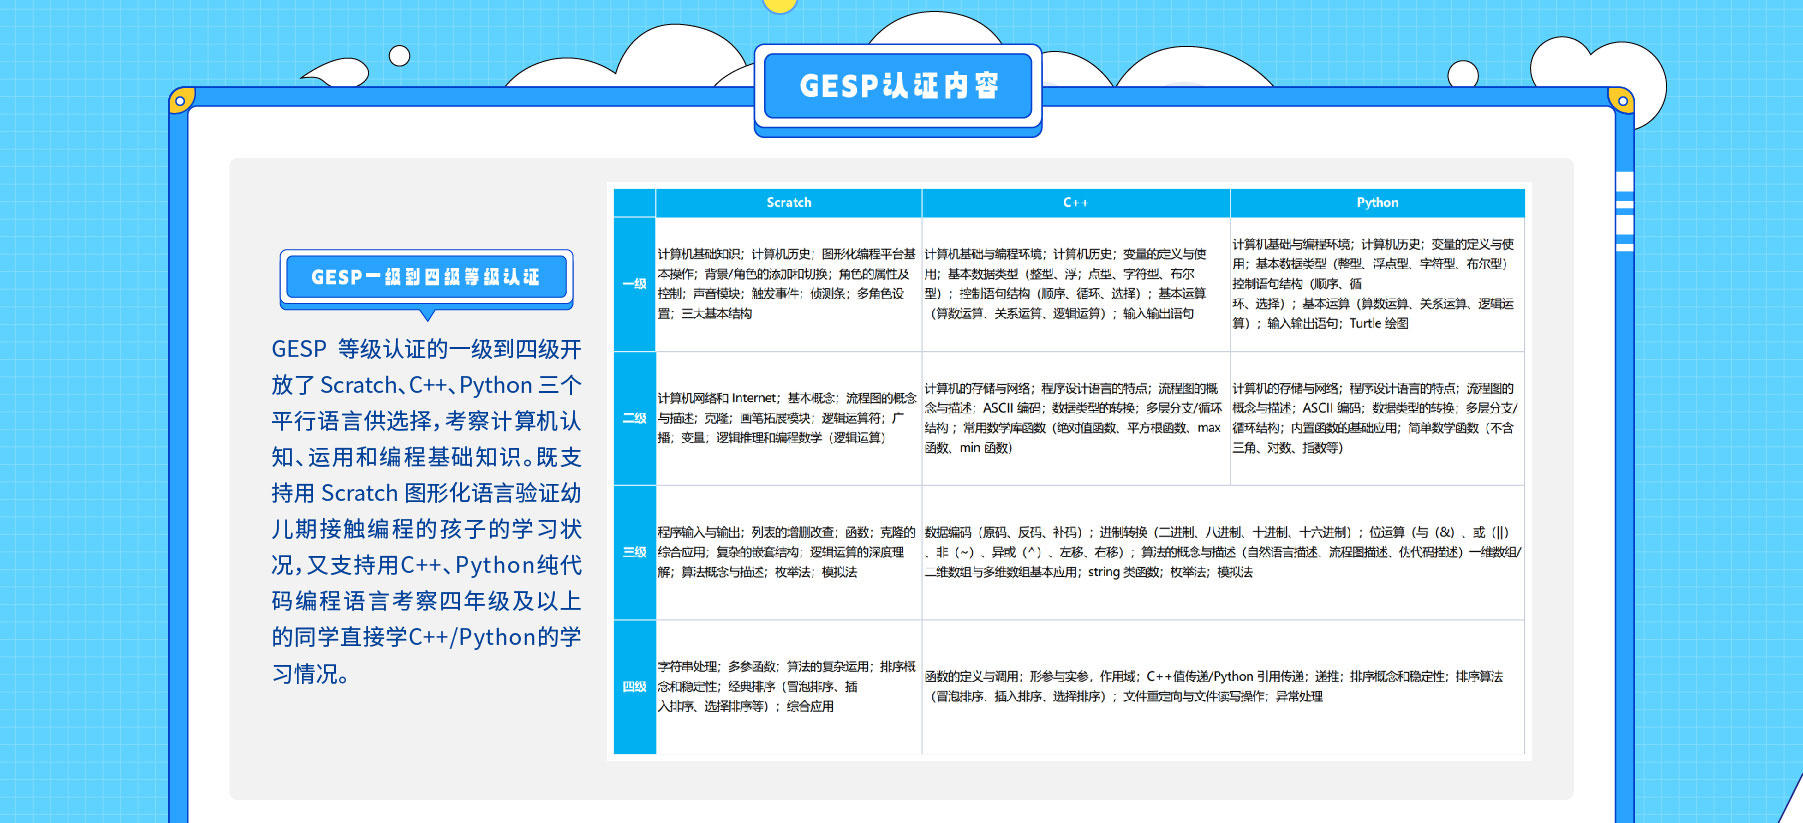The height and width of the screenshot is (823, 1803).
Task: Click the yellow rivet at board's top-left corner
Action: (180, 100)
